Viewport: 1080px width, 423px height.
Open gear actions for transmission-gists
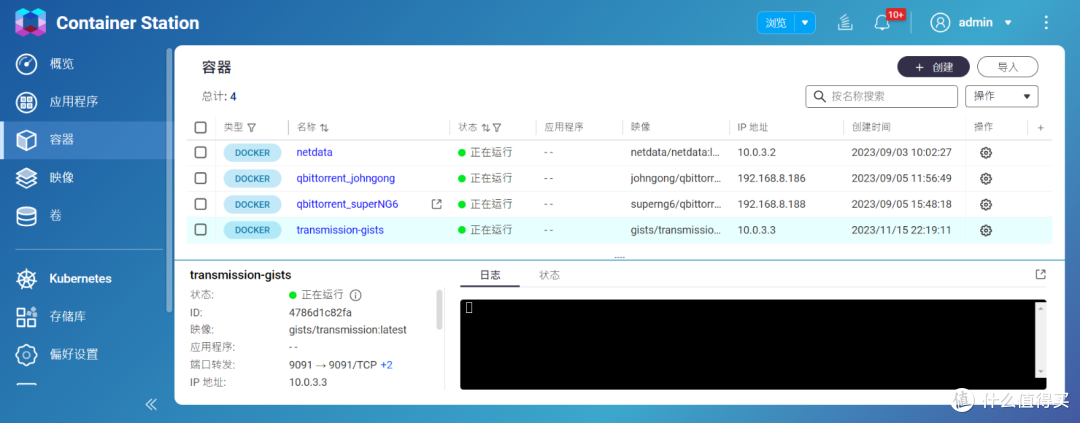(986, 230)
